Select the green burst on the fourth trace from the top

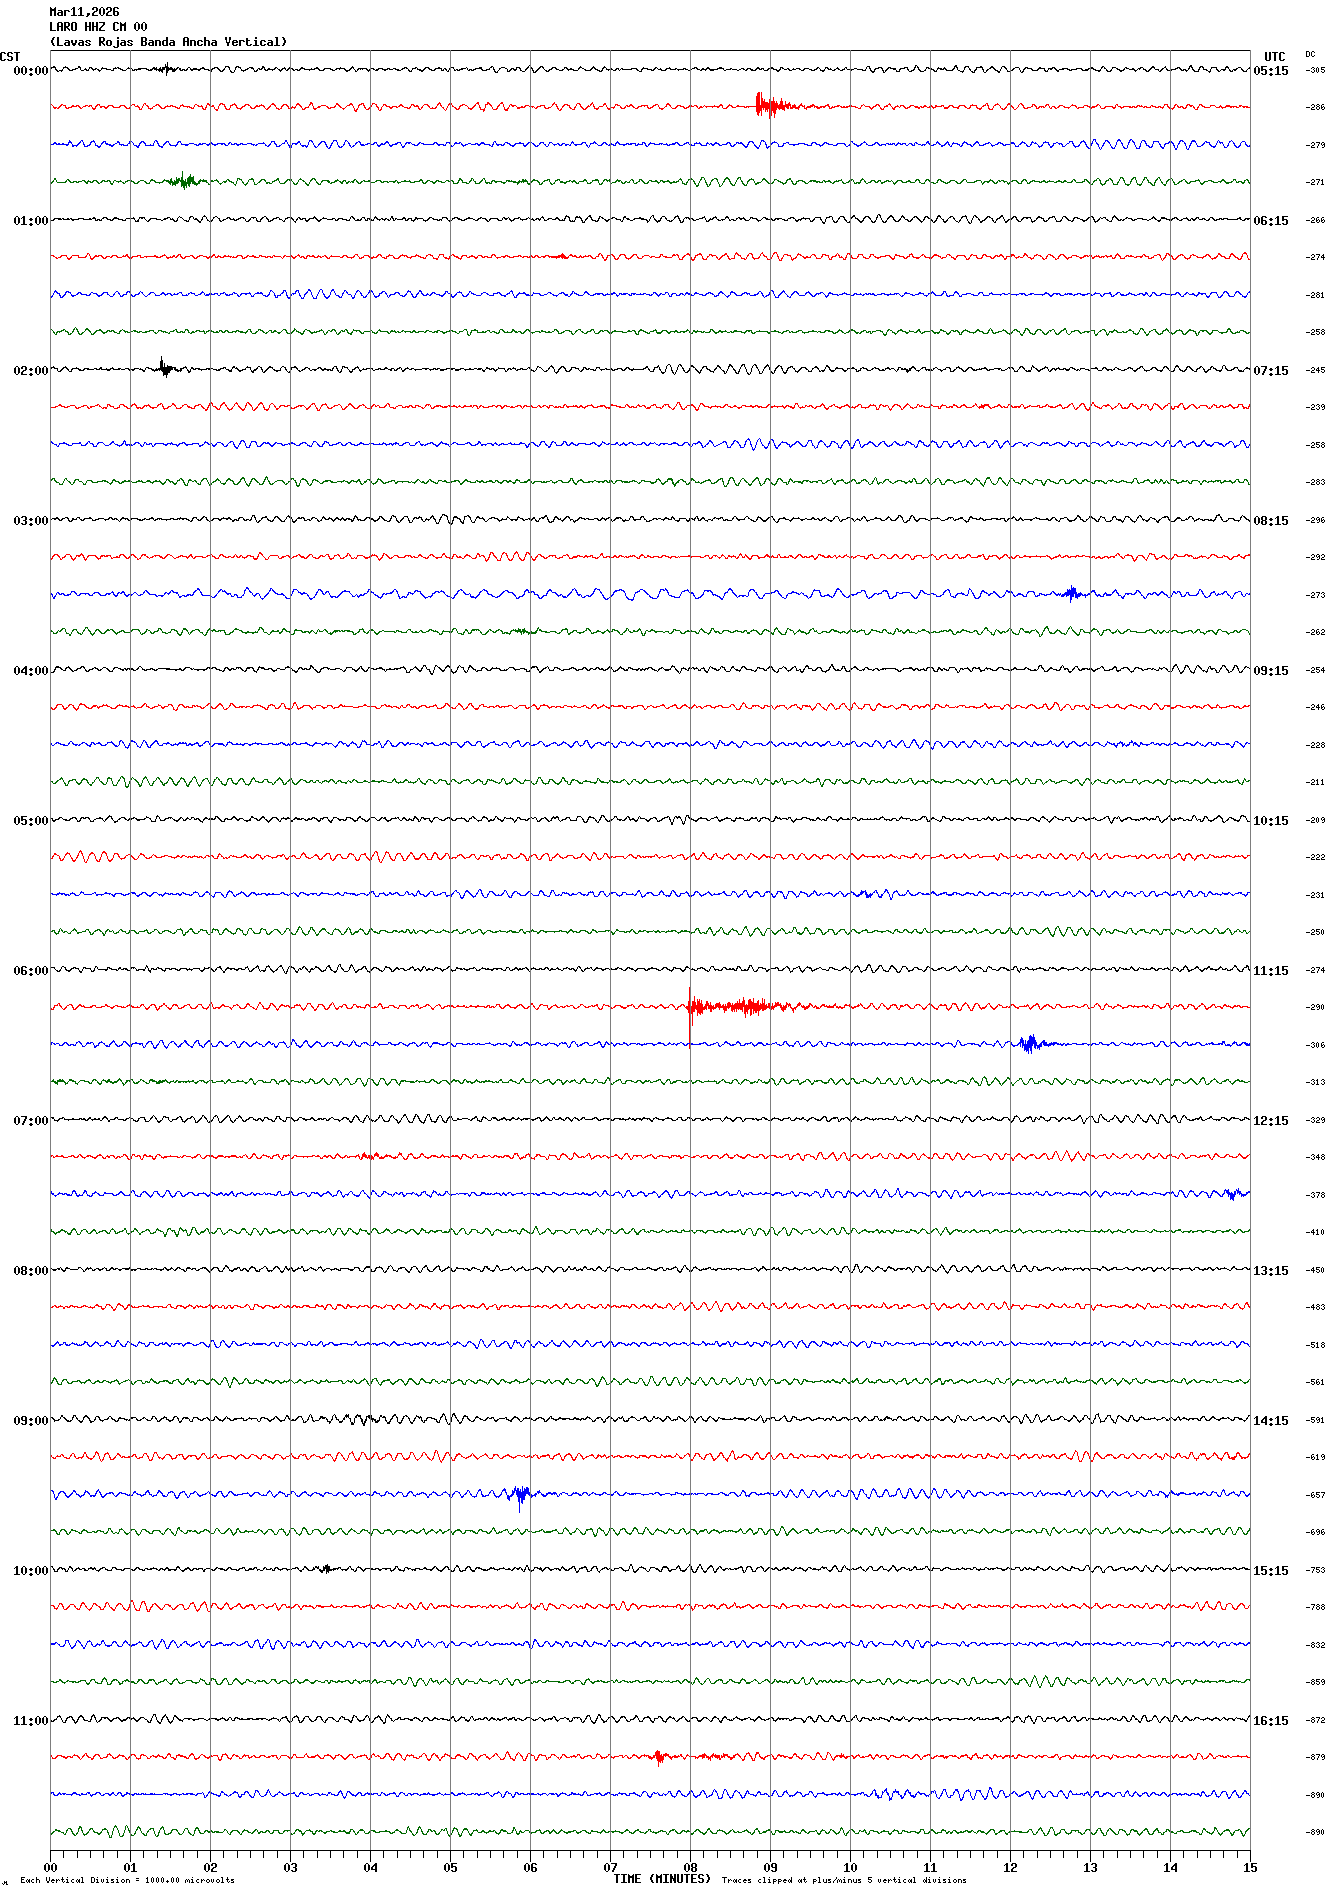click(x=184, y=181)
